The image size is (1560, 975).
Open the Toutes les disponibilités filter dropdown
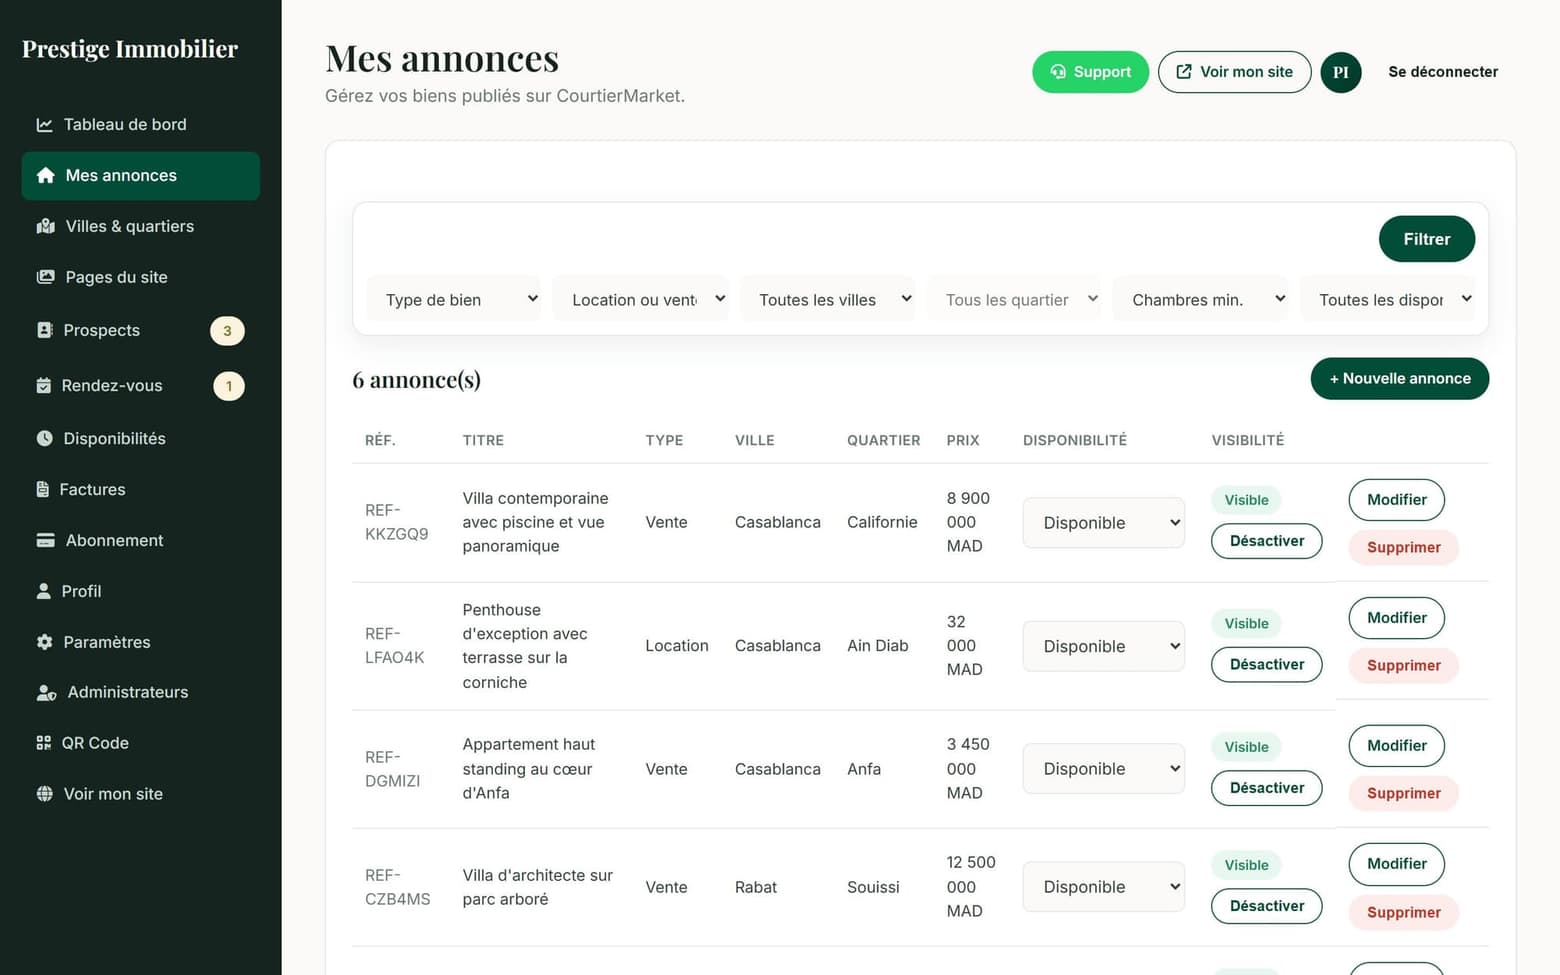click(x=1388, y=299)
